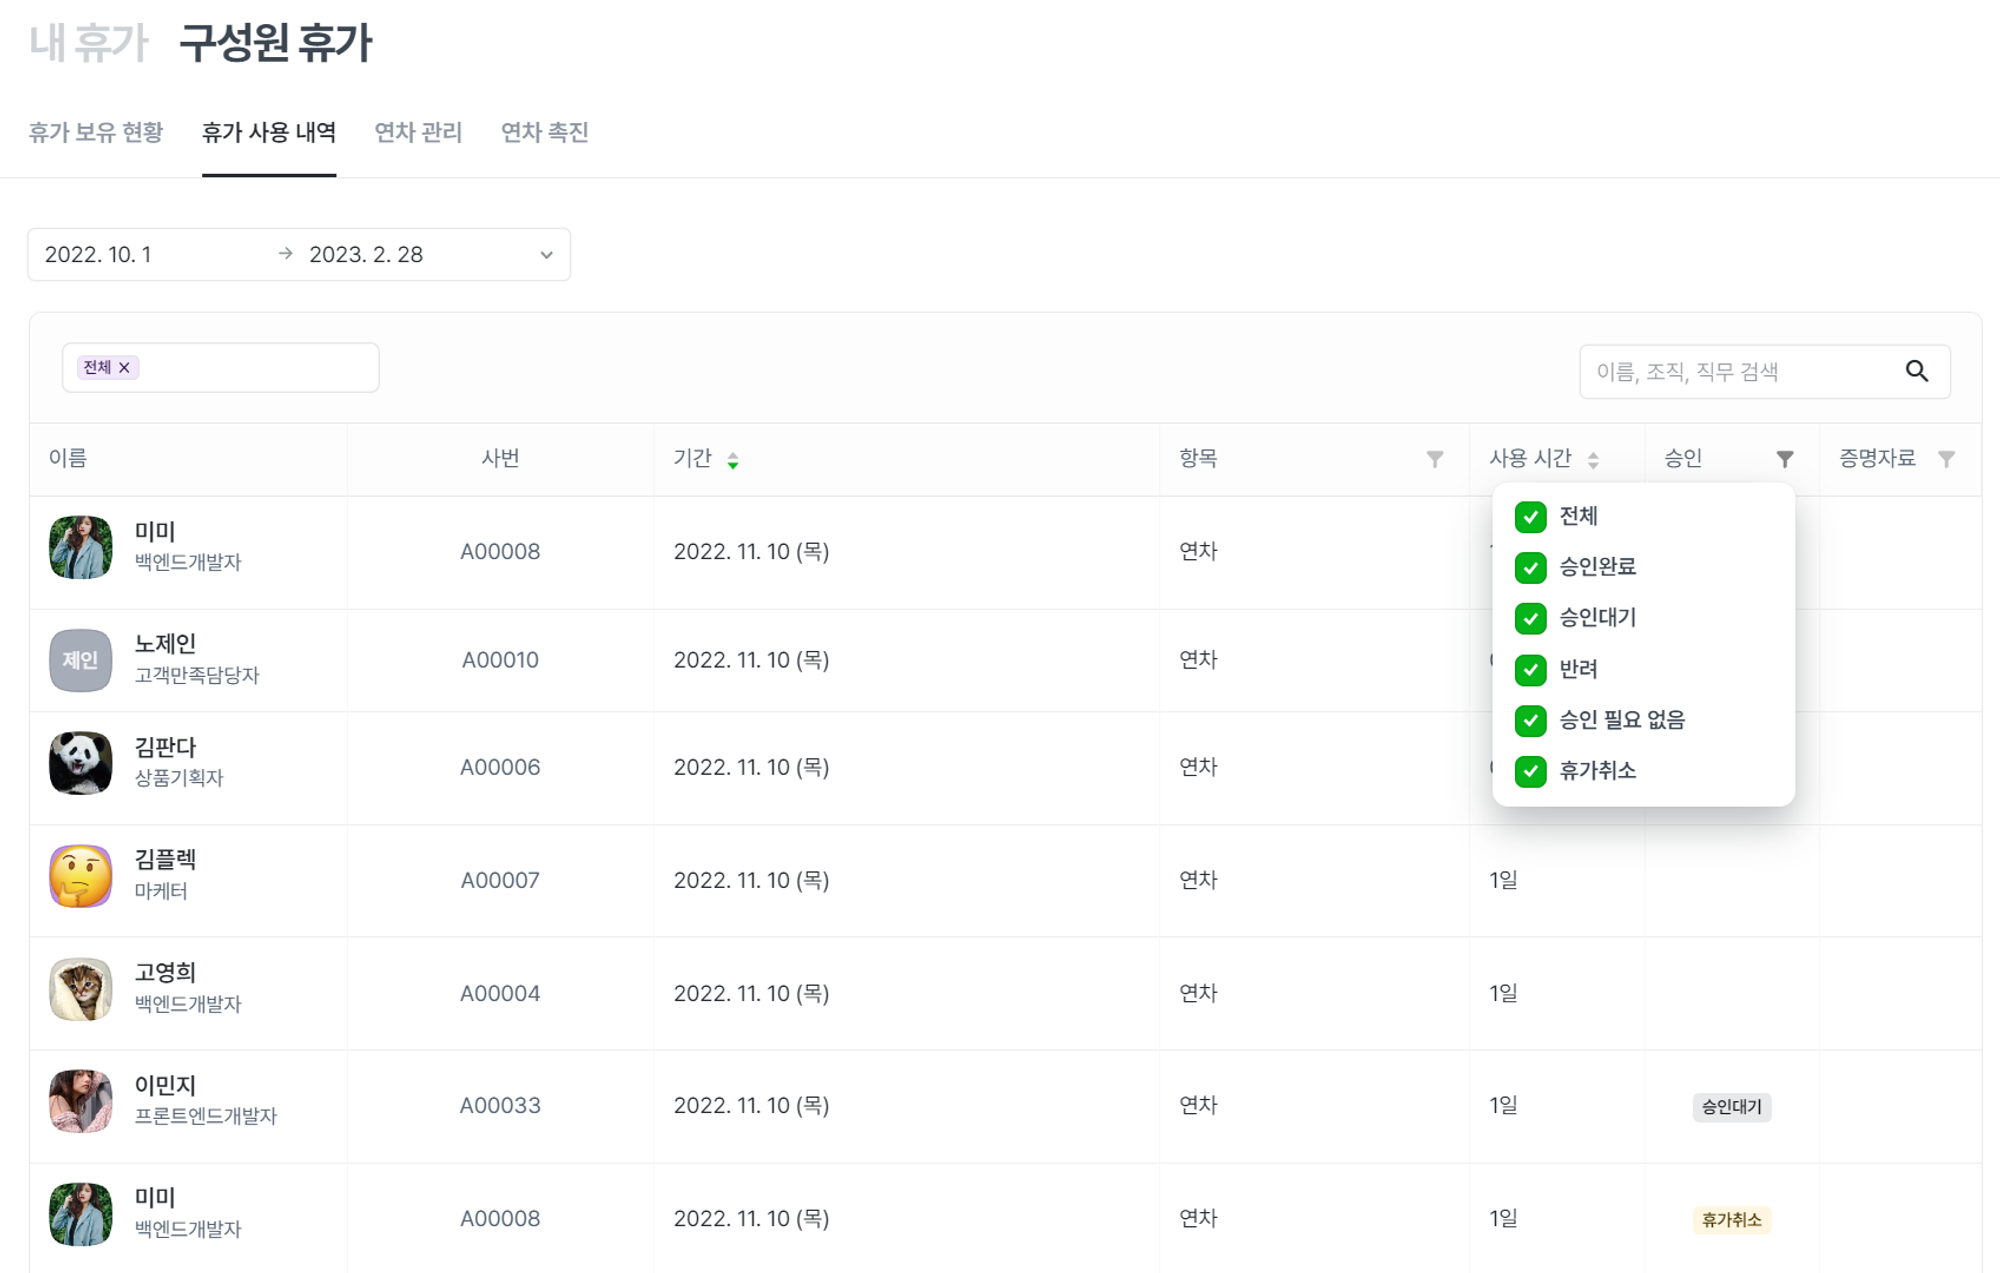Toggle the 반려 checkbox option
This screenshot has width=2000, height=1273.
click(x=1530, y=669)
